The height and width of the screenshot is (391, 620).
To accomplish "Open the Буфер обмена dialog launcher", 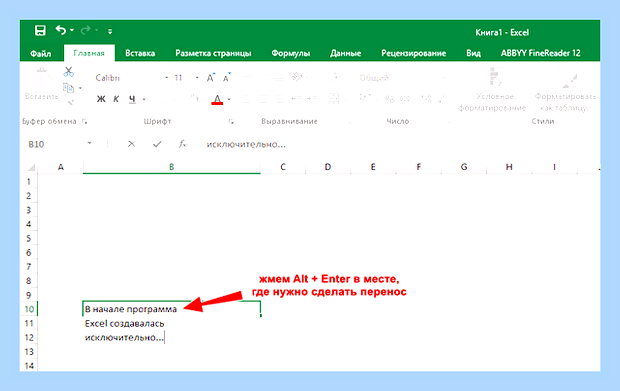I will tap(84, 122).
